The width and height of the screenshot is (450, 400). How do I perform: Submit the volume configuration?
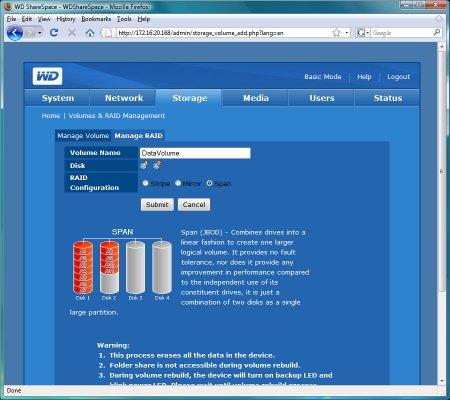pyautogui.click(x=157, y=204)
